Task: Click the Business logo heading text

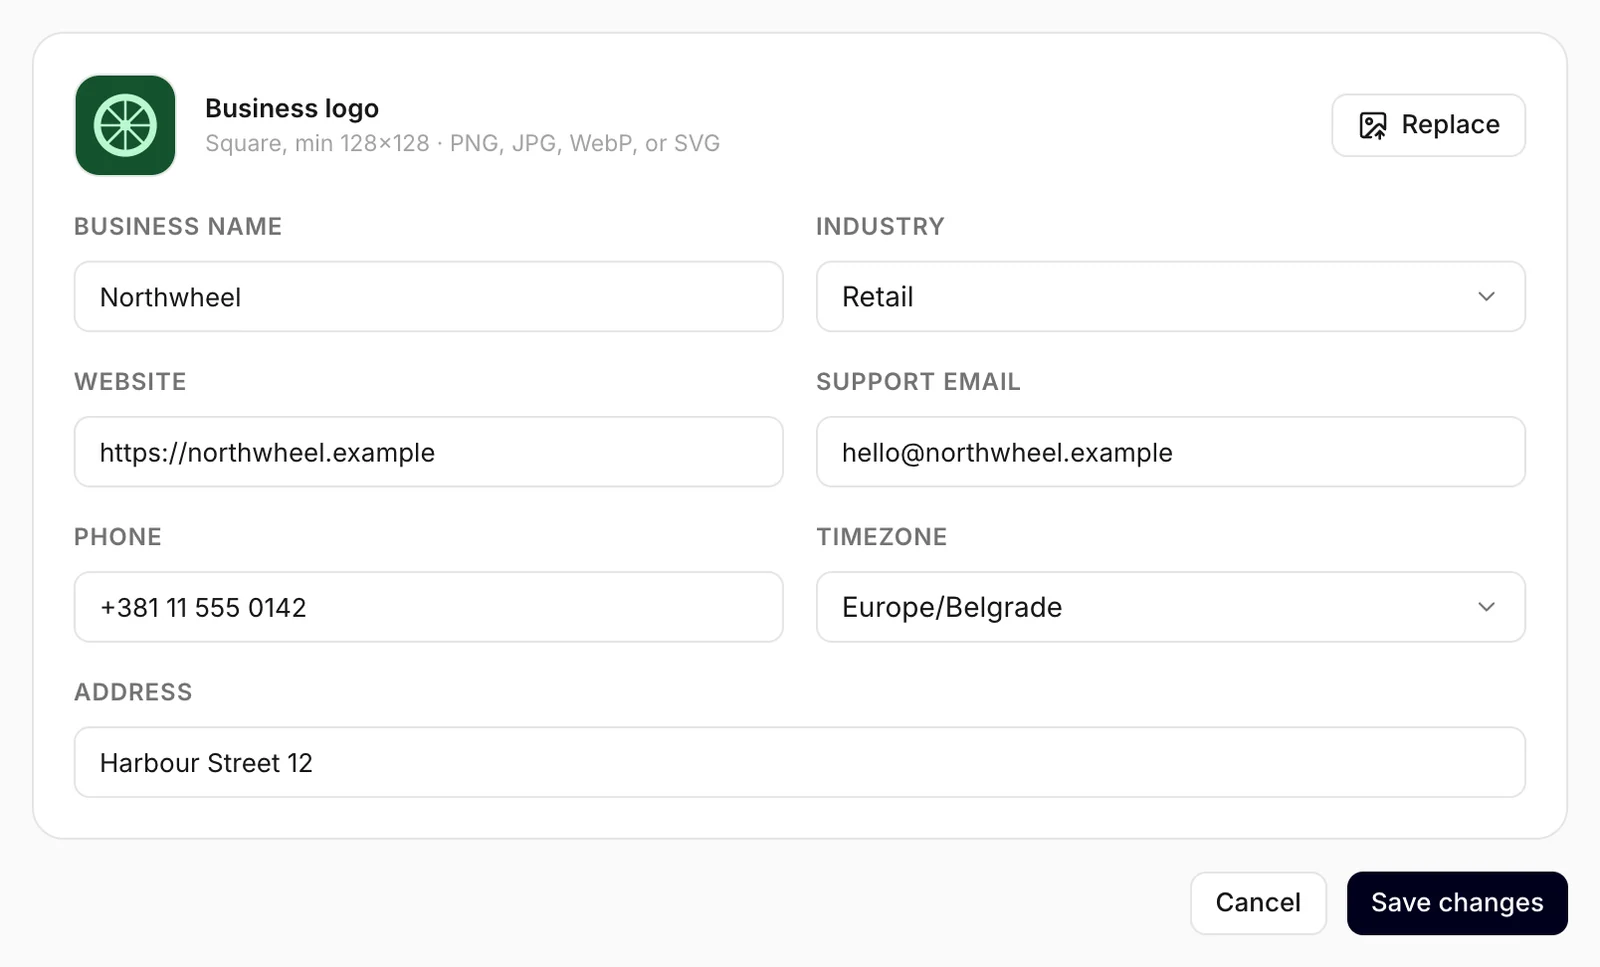Action: click(x=292, y=108)
